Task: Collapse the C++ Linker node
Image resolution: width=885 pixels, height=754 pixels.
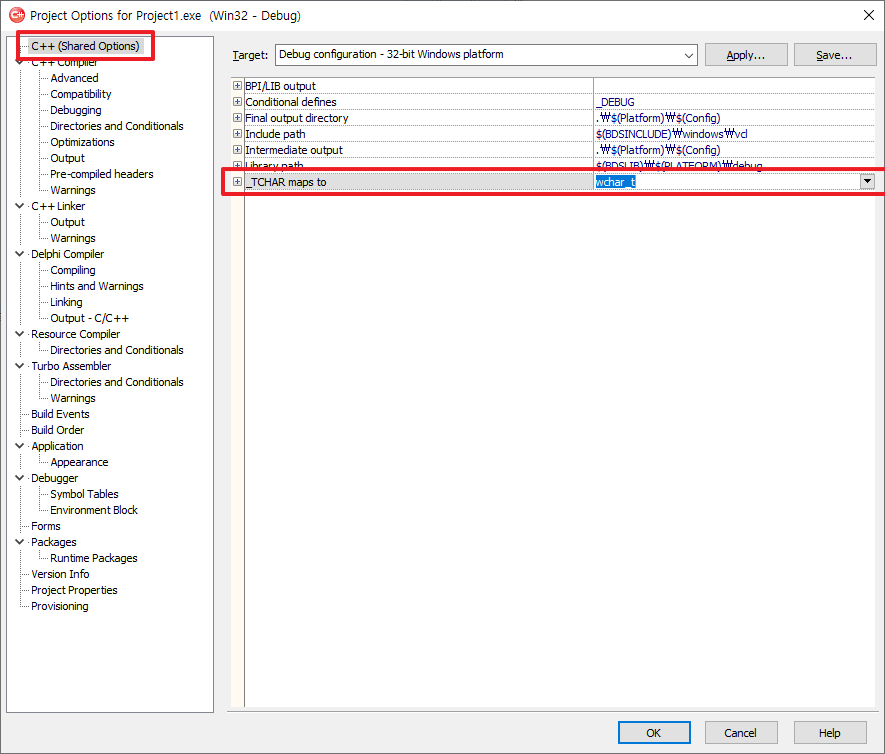Action: [x=20, y=206]
